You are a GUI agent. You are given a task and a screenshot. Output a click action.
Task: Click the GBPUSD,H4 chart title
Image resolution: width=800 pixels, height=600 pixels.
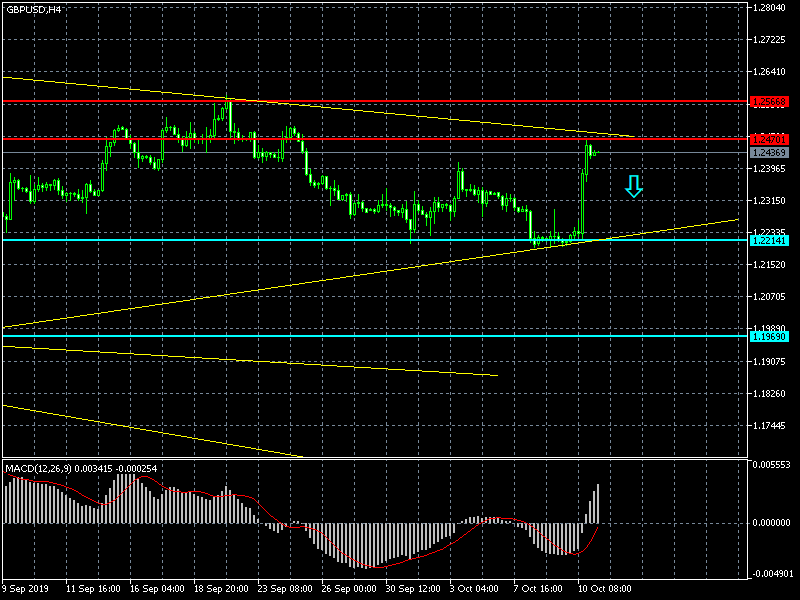click(x=33, y=10)
